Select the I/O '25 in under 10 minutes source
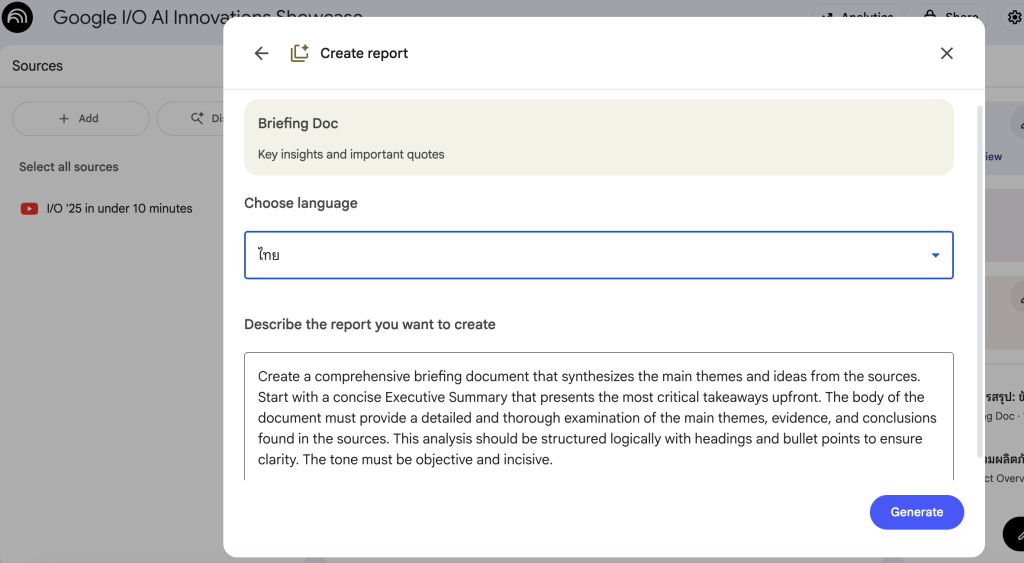This screenshot has height=563, width=1024. (119, 209)
